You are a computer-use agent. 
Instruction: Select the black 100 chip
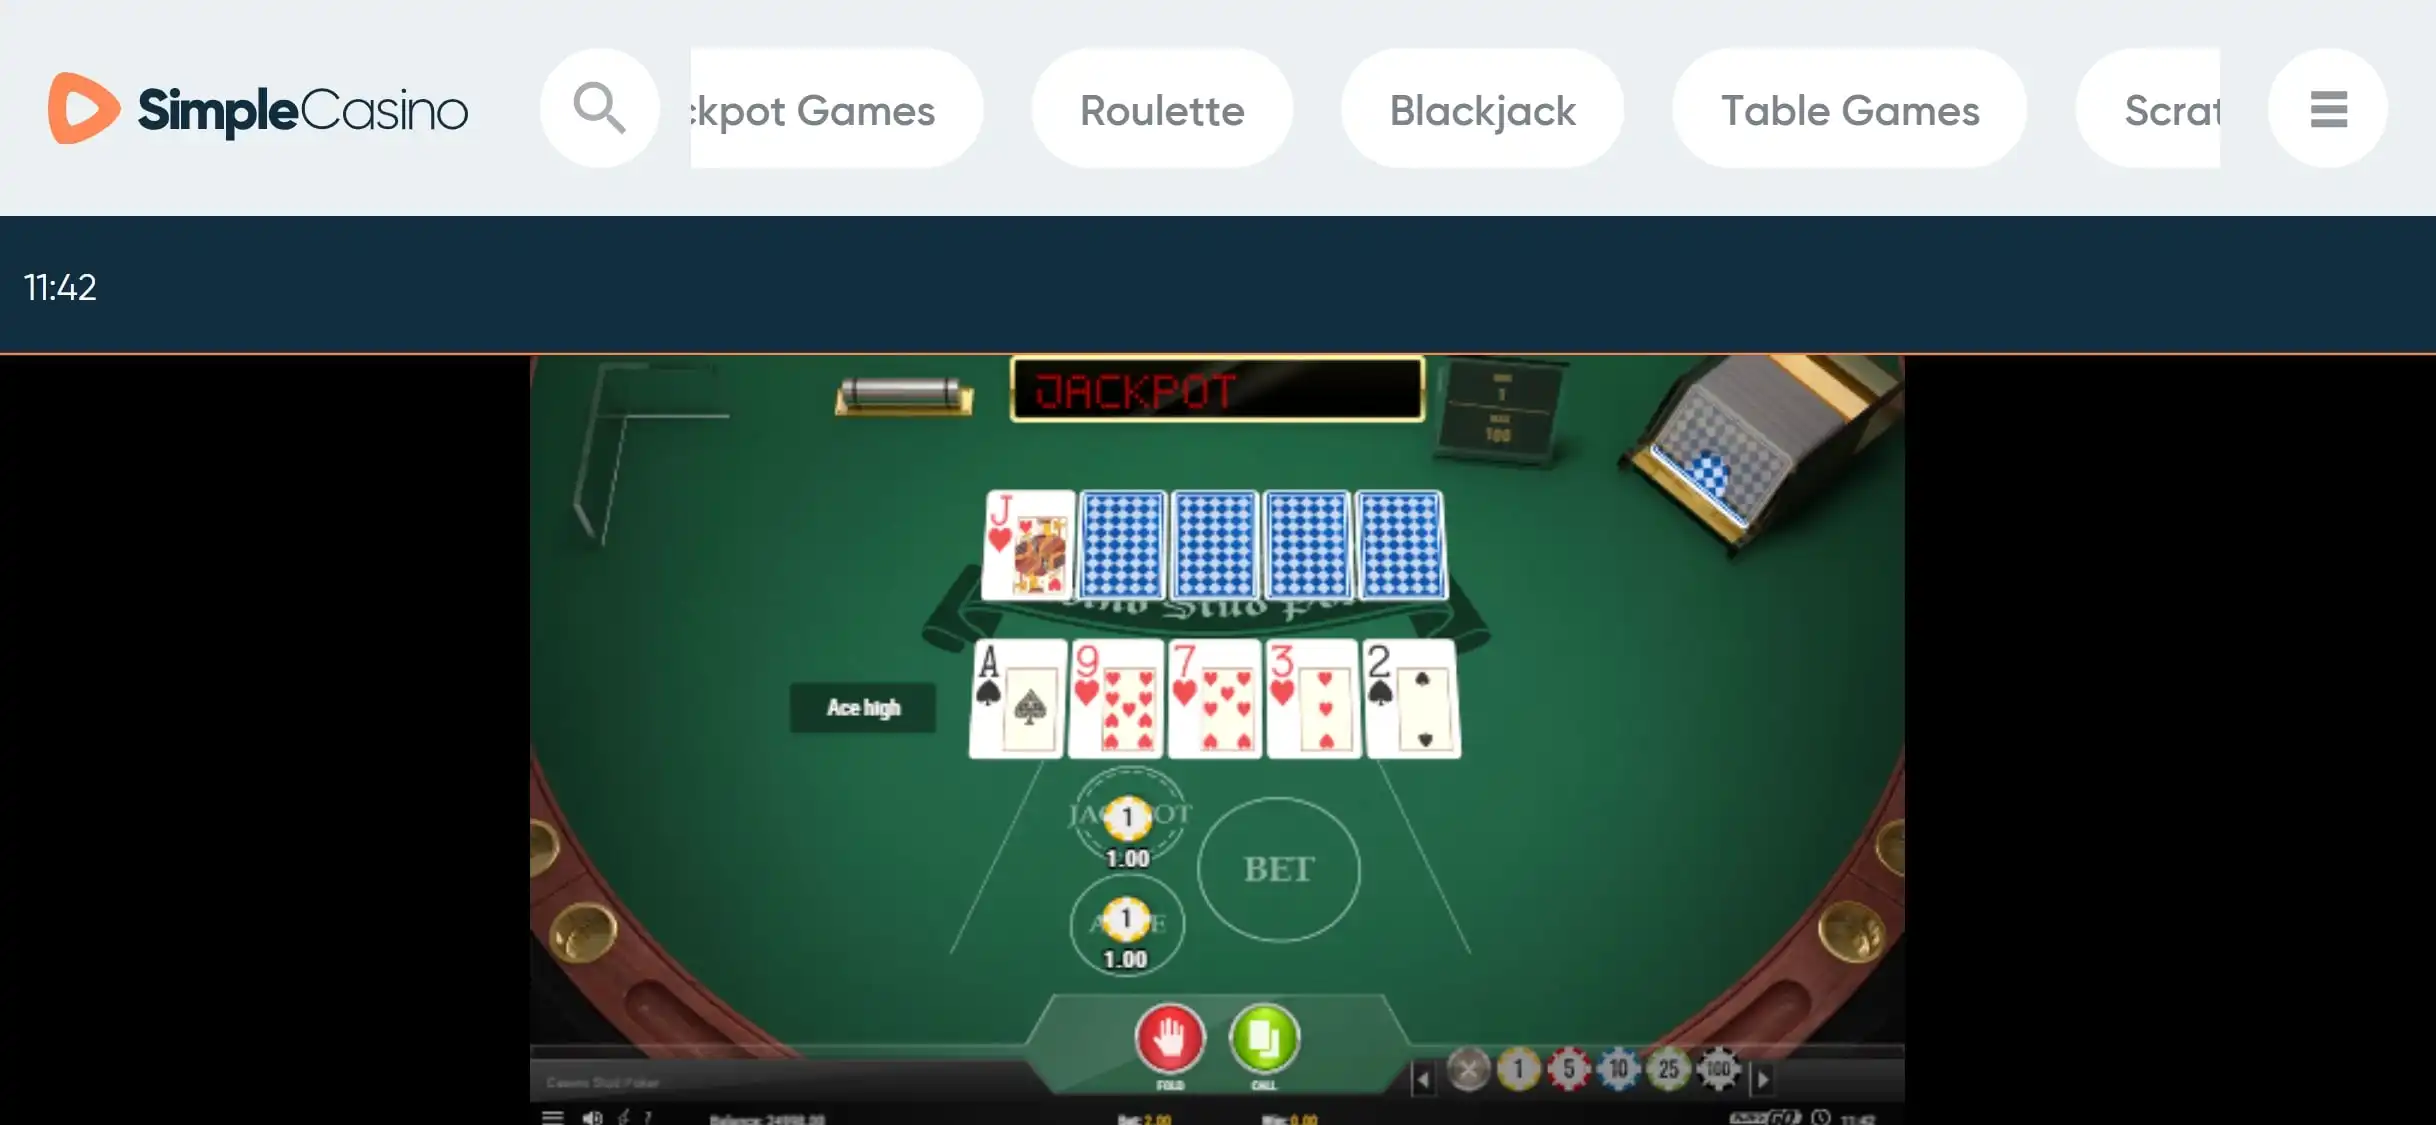1718,1070
